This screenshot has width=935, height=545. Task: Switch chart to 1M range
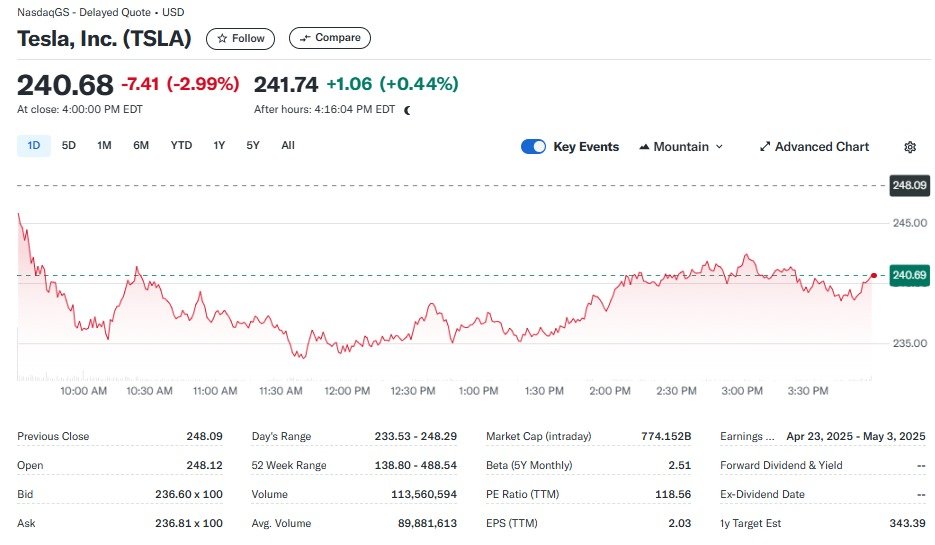tap(104, 145)
